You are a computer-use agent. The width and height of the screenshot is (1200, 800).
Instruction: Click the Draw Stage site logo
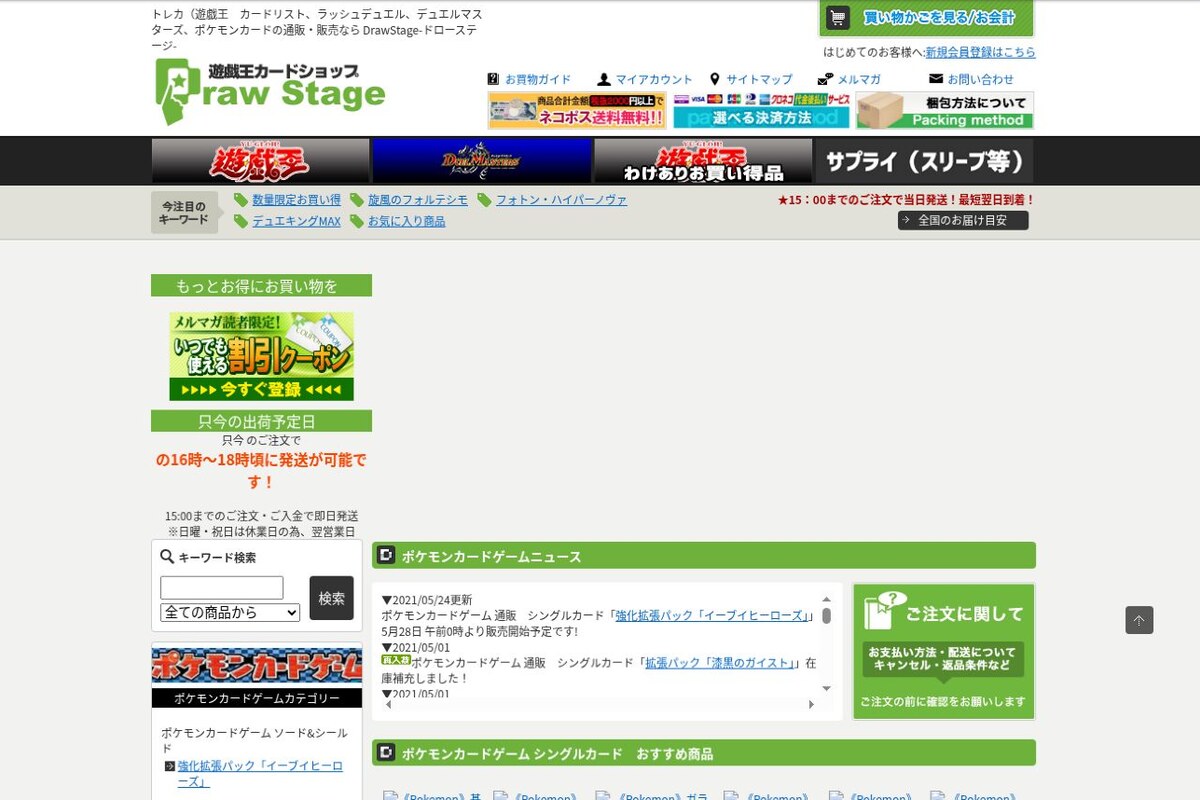[x=270, y=91]
